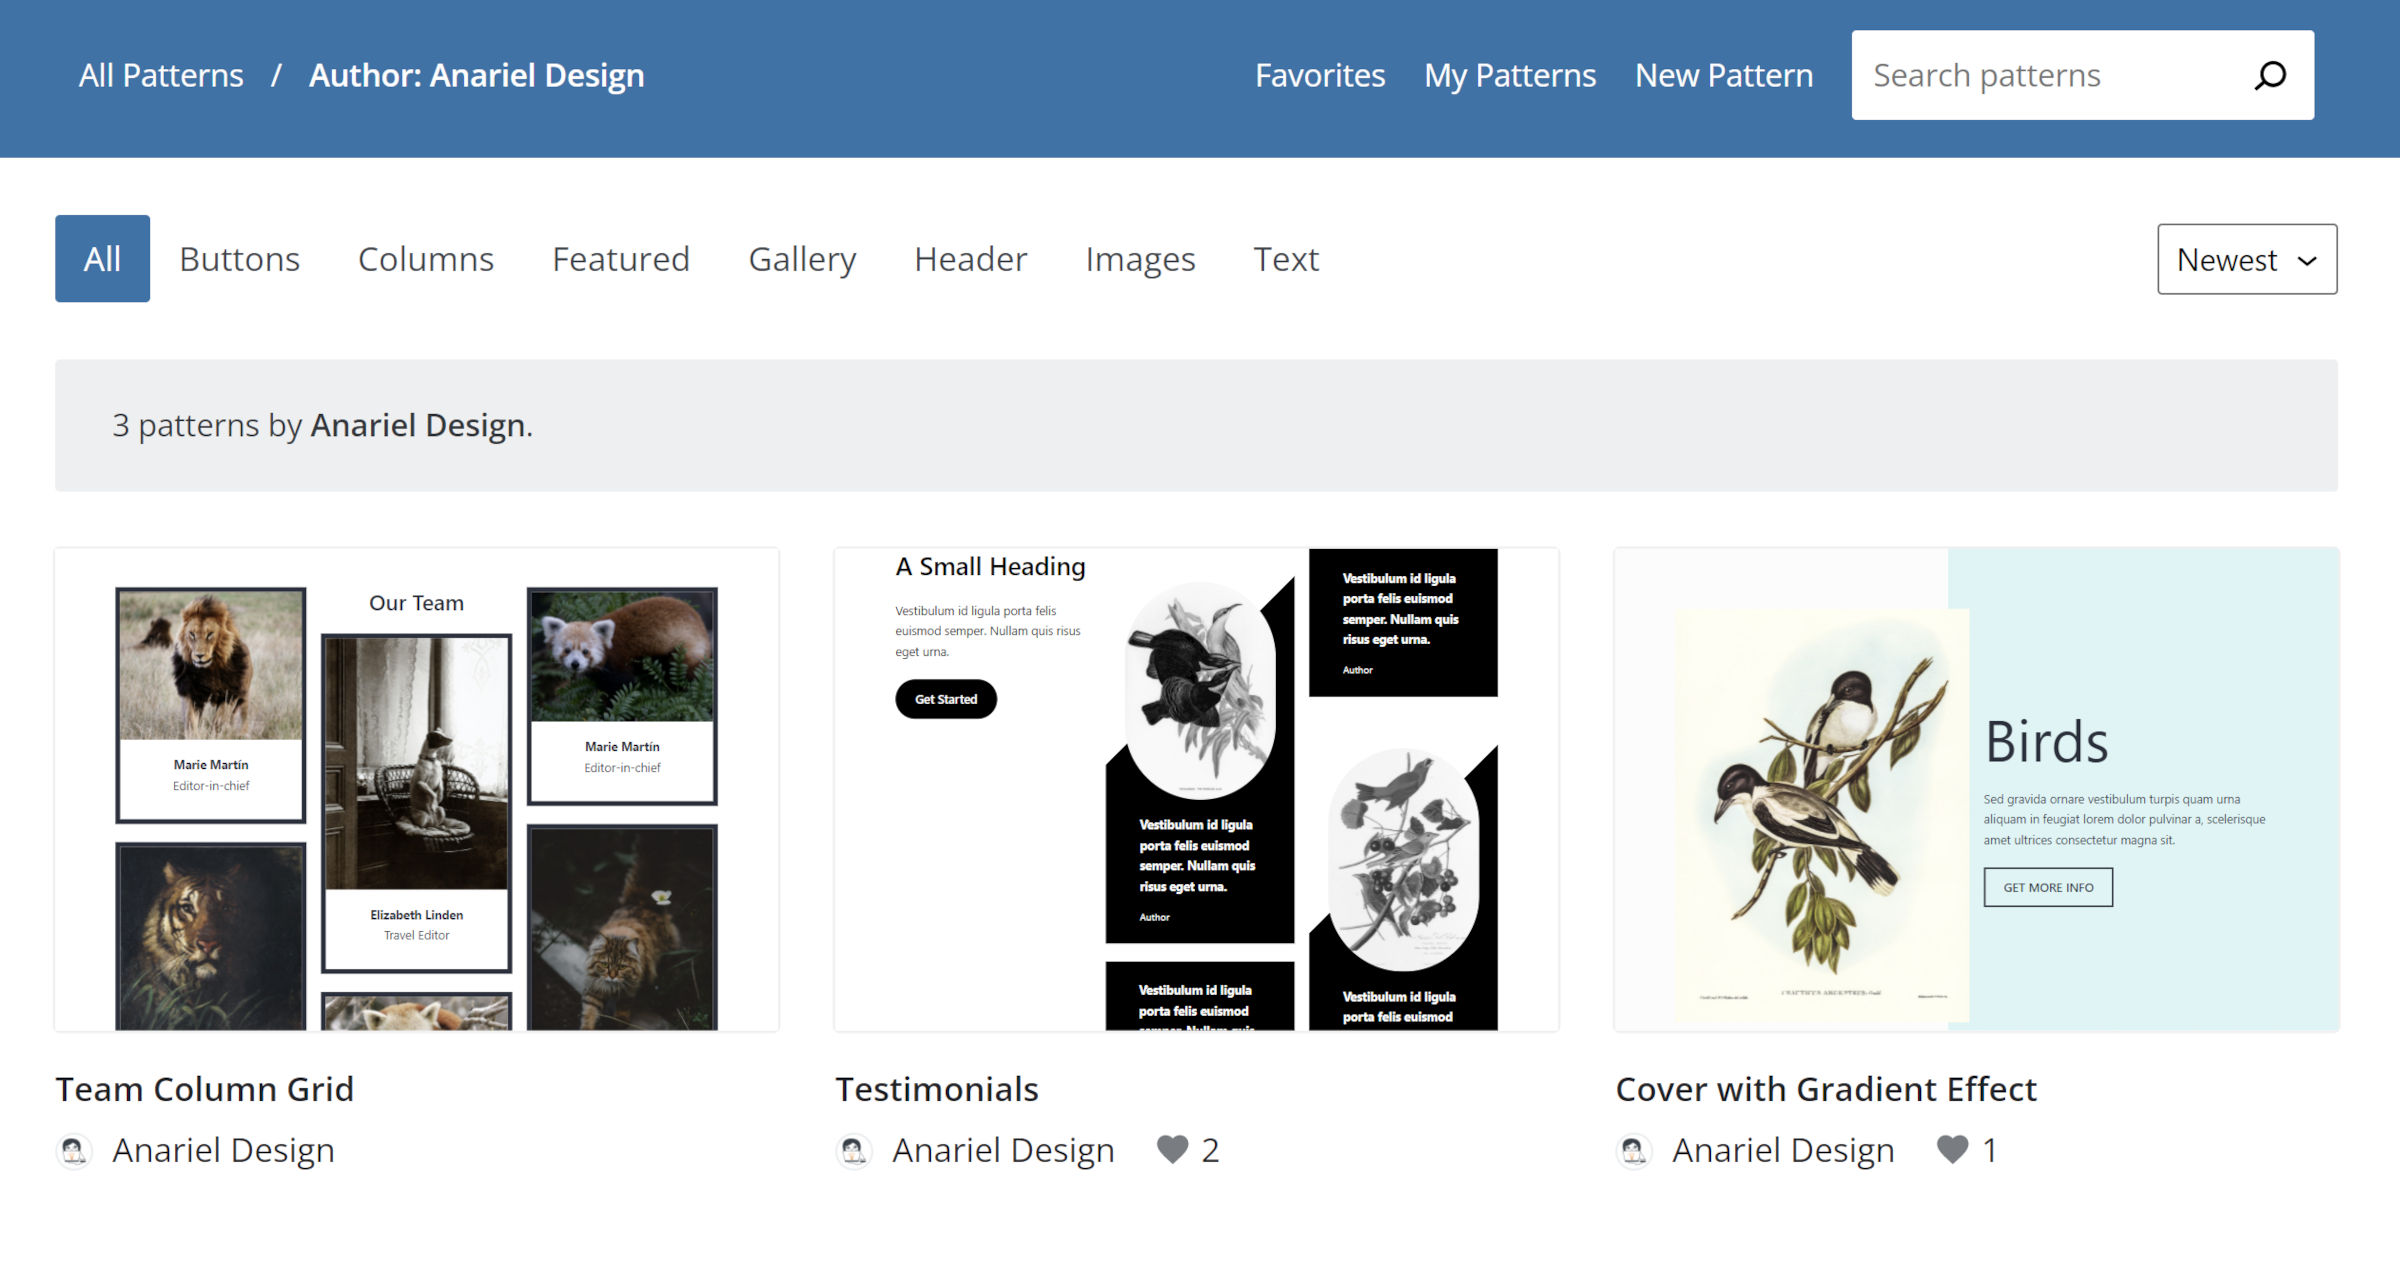The image size is (2400, 1279).
Task: Click the Team Column Grid preview thumbnail
Action: [417, 788]
